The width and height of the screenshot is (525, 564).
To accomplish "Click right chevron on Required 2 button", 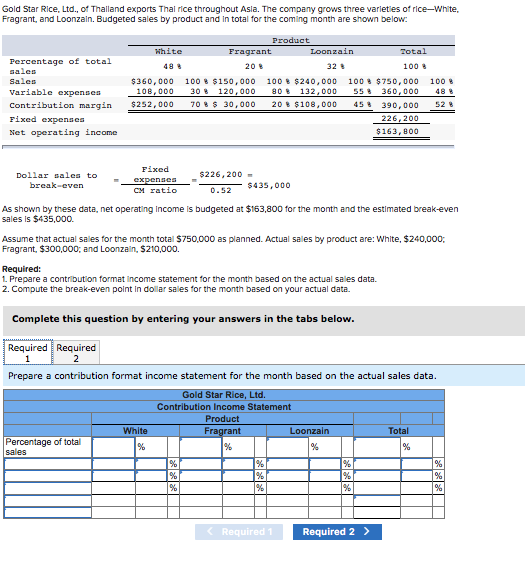I will (x=367, y=531).
